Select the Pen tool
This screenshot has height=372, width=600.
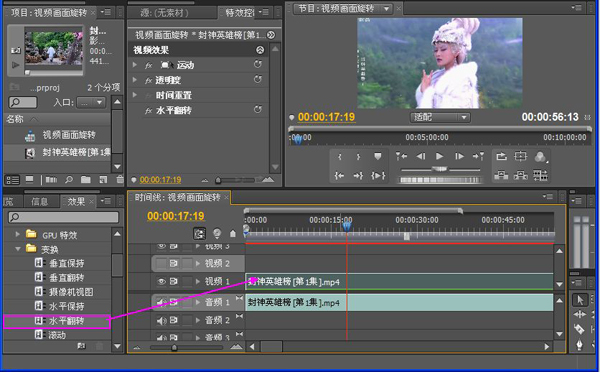pos(580,344)
